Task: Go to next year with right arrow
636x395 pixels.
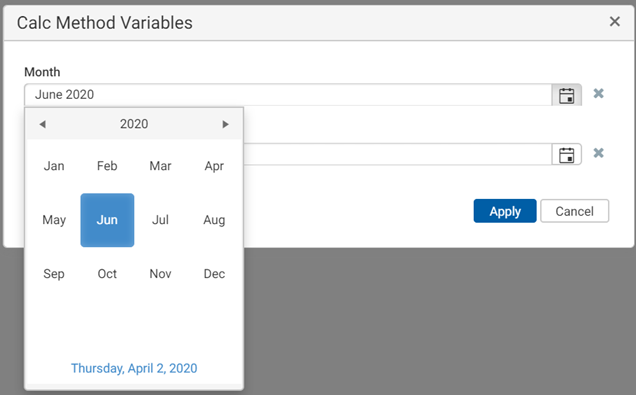Action: point(226,124)
